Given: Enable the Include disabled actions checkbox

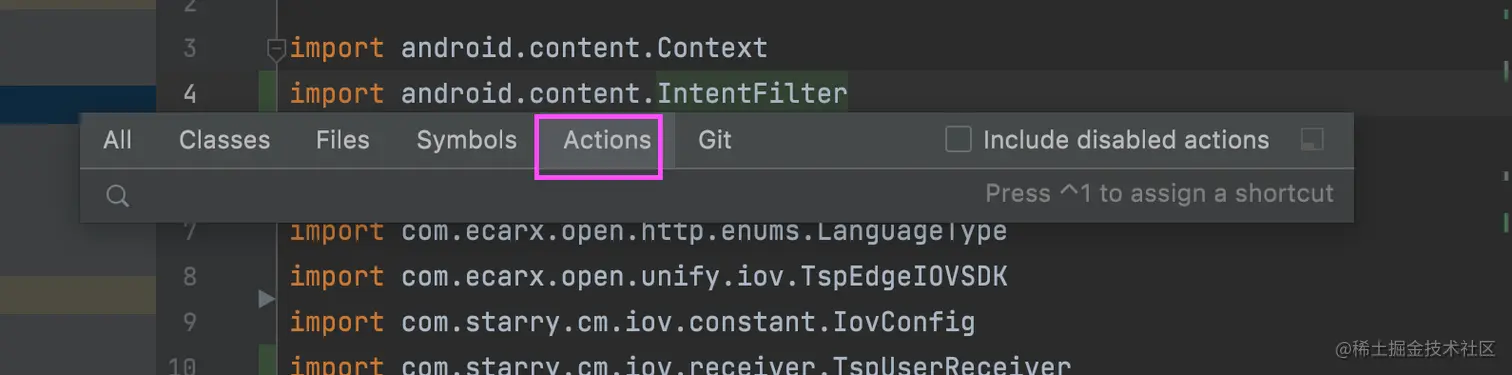Looking at the screenshot, I should [958, 140].
